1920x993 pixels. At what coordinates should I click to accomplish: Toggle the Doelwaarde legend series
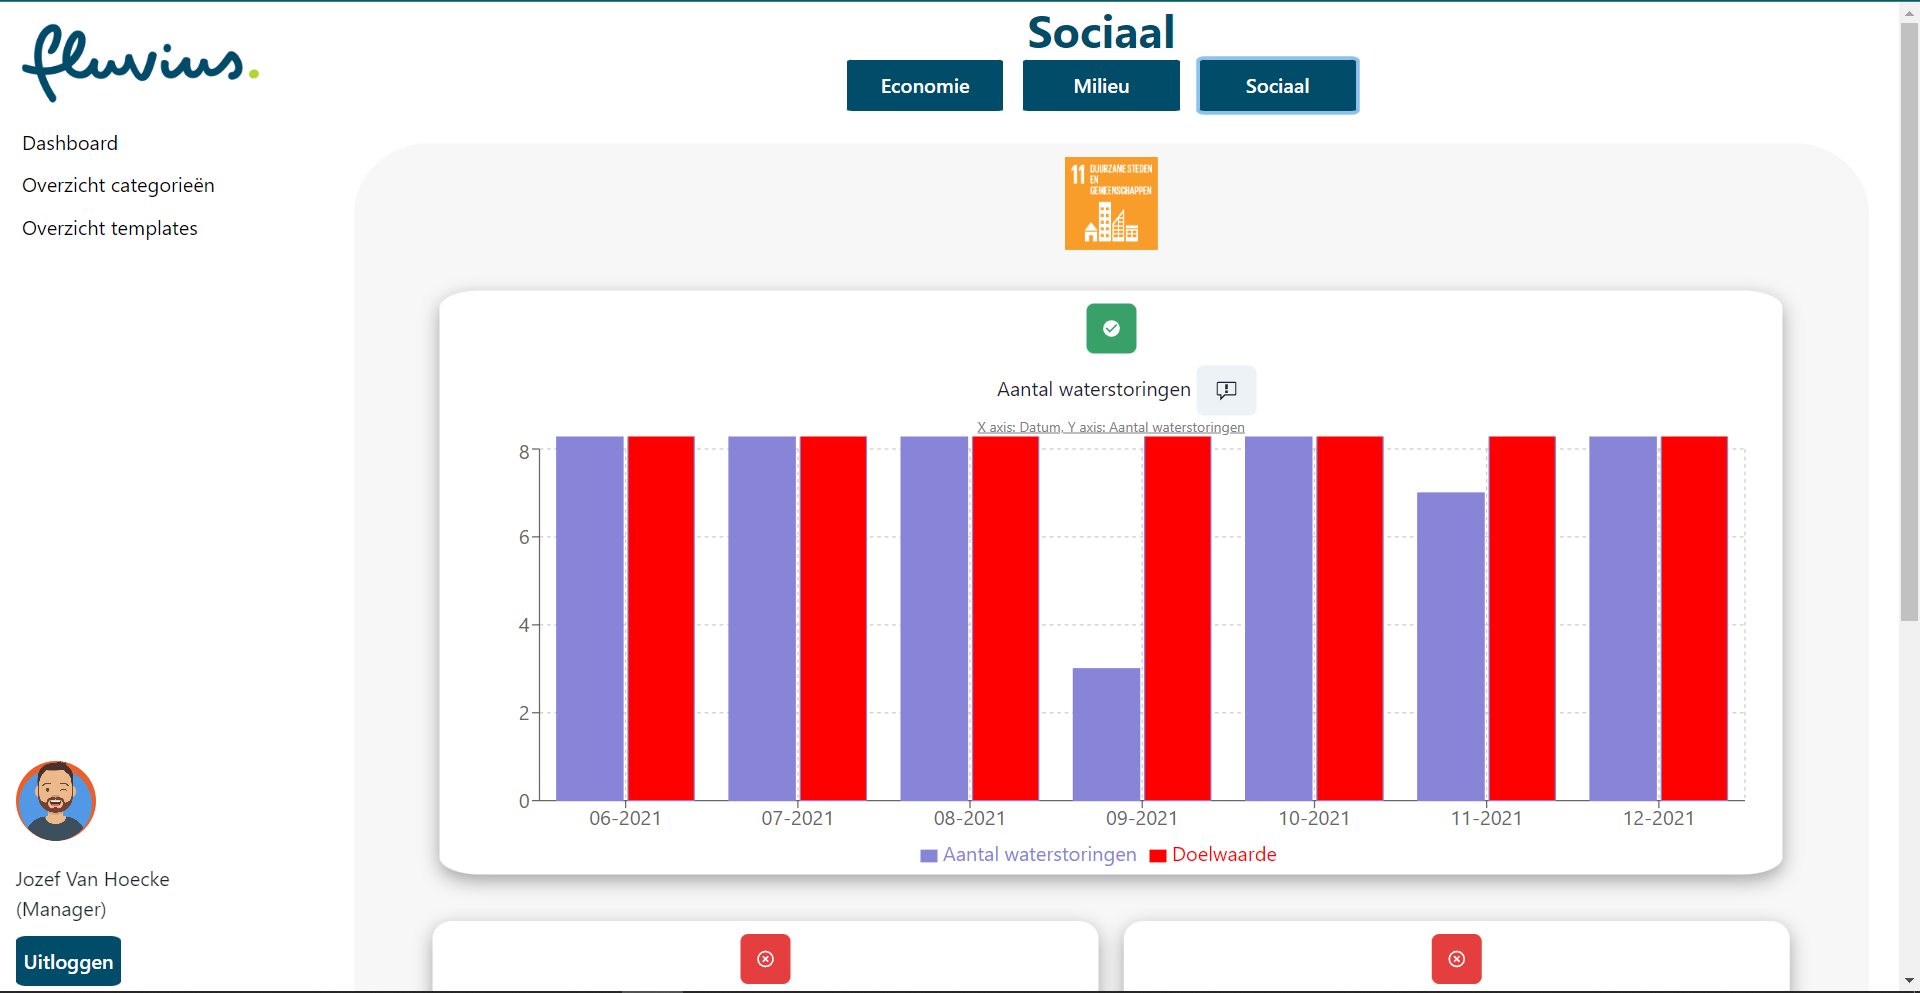(1212, 855)
